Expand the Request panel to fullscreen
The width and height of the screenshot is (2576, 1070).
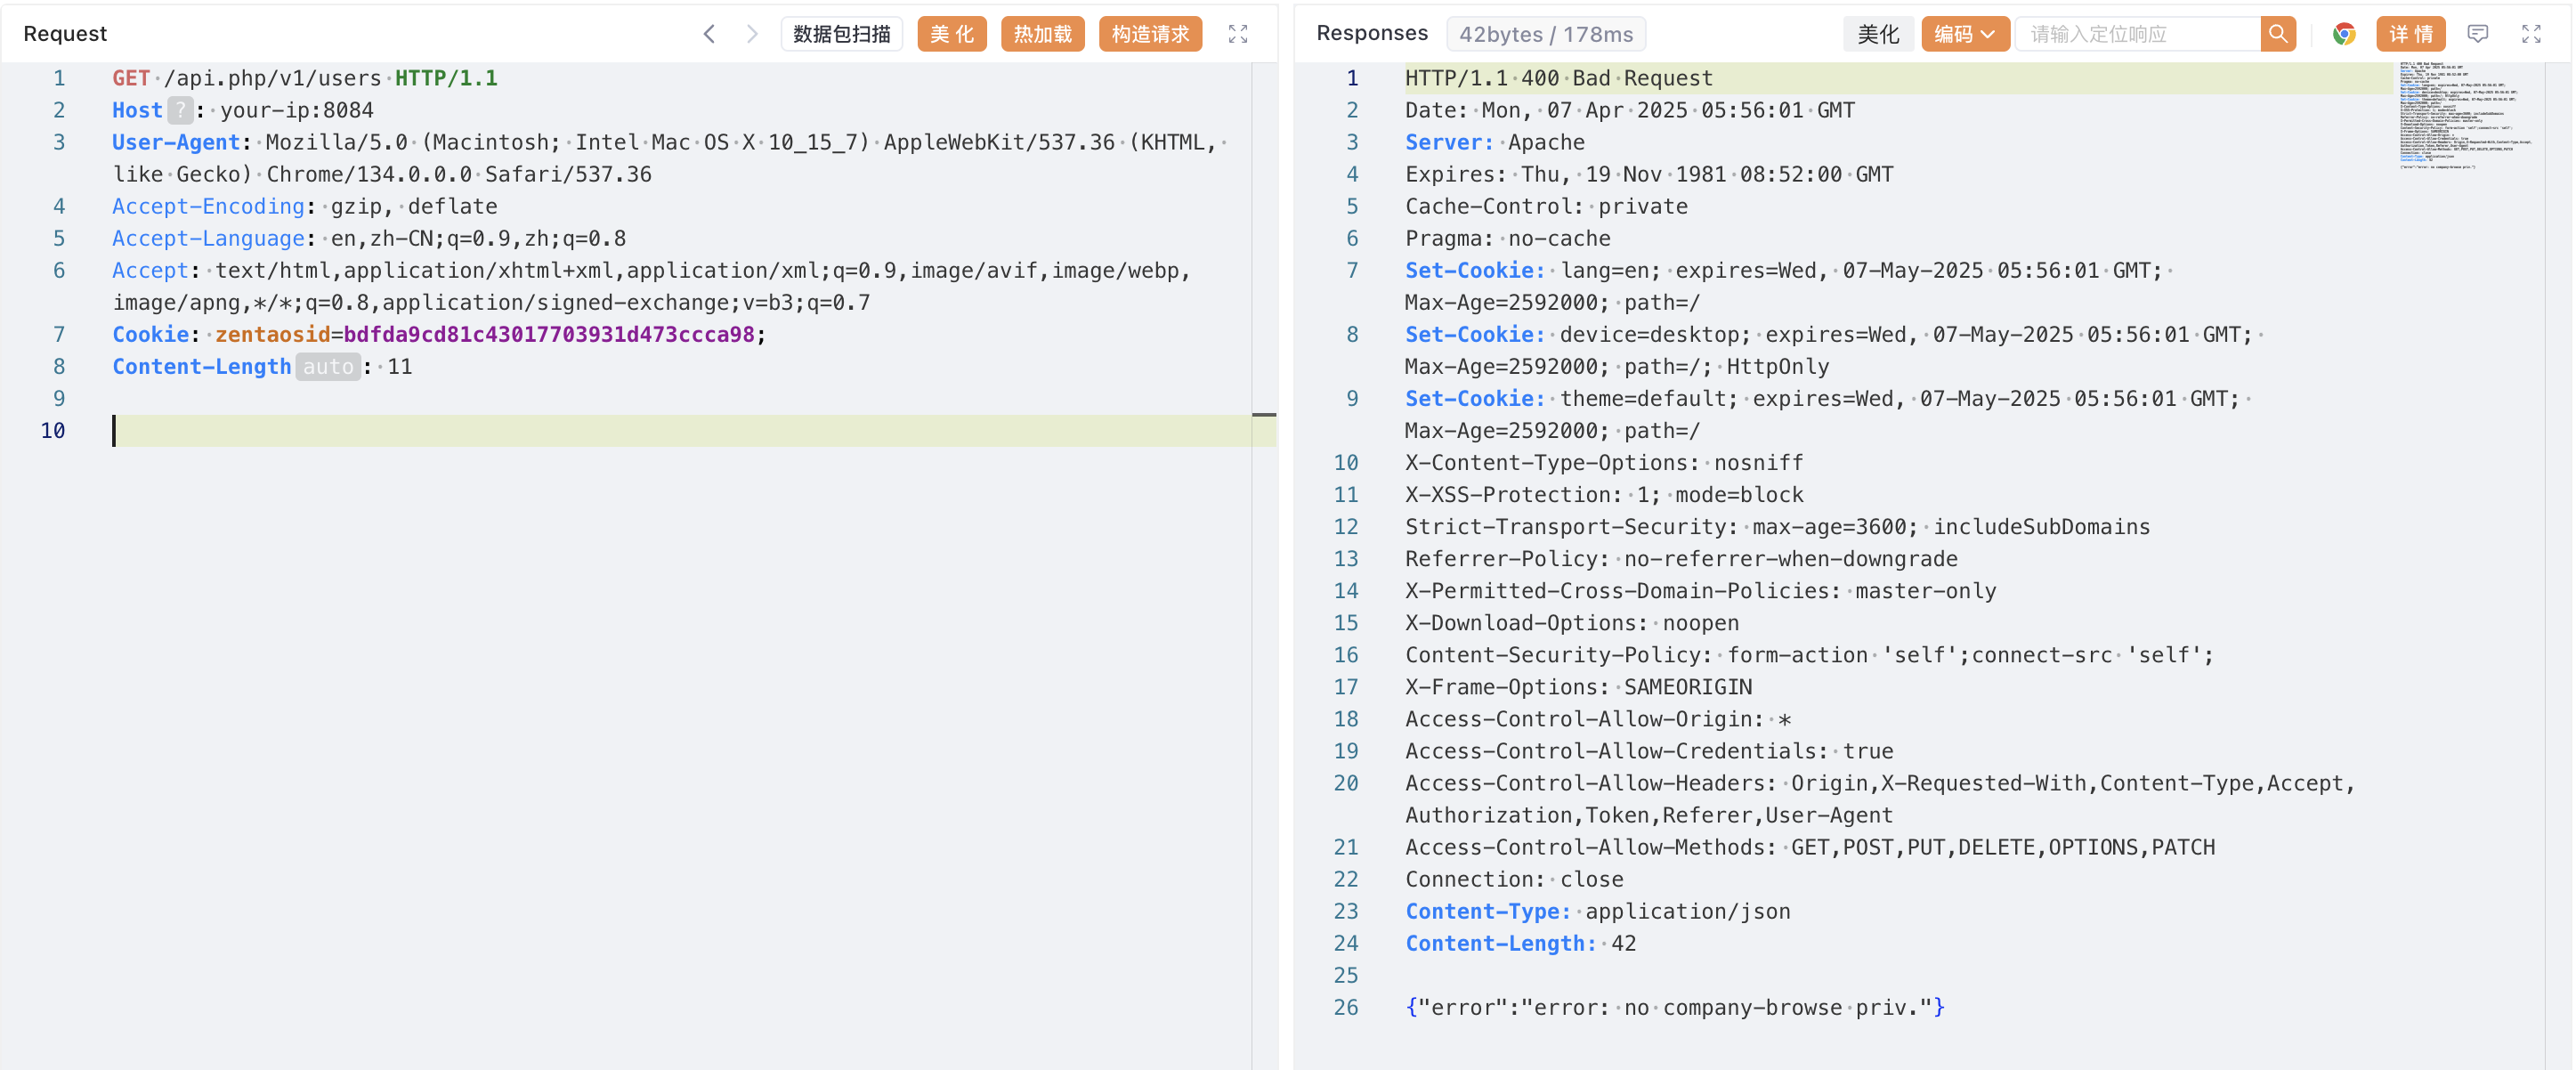[x=1238, y=34]
